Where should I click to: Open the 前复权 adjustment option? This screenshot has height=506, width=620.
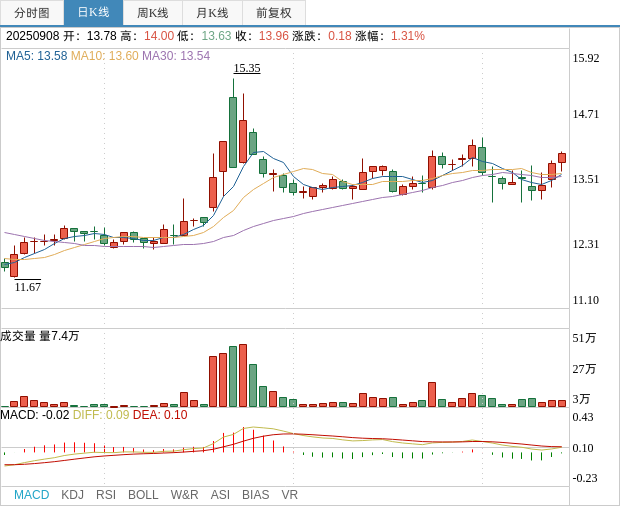[x=274, y=13]
